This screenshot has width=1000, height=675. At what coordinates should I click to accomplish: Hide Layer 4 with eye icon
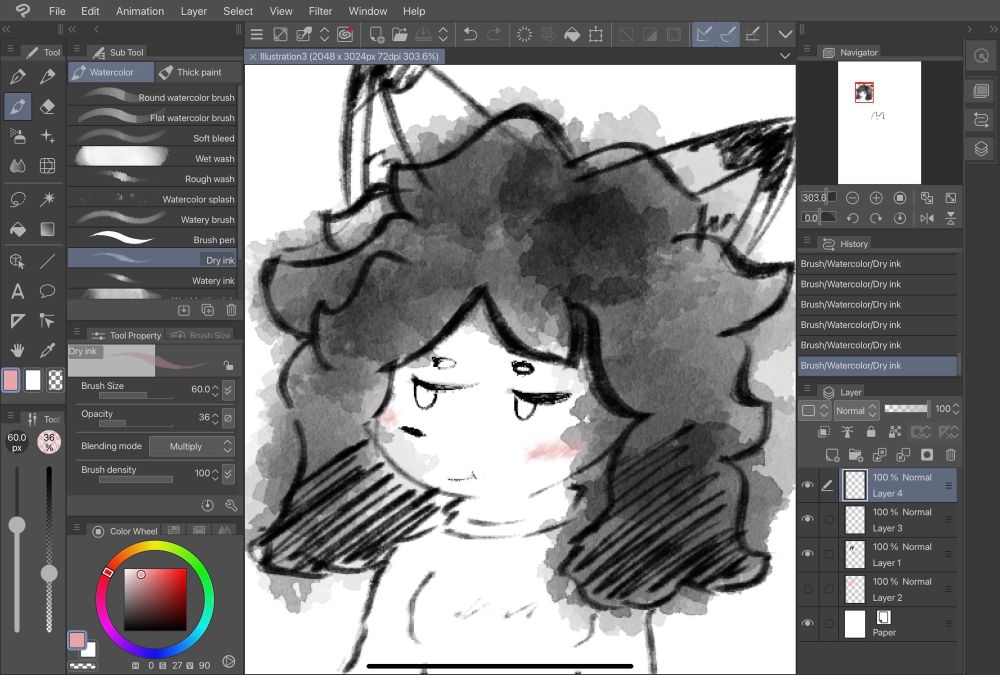pos(807,485)
